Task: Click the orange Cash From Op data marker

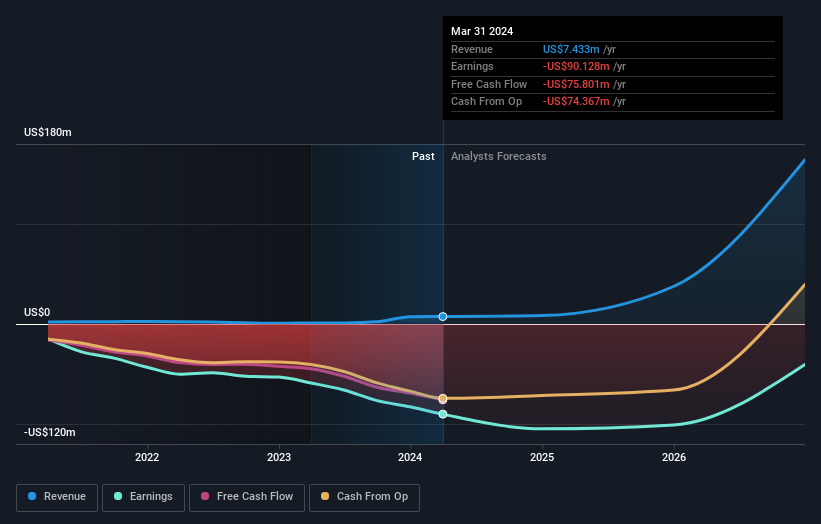Action: (443, 399)
